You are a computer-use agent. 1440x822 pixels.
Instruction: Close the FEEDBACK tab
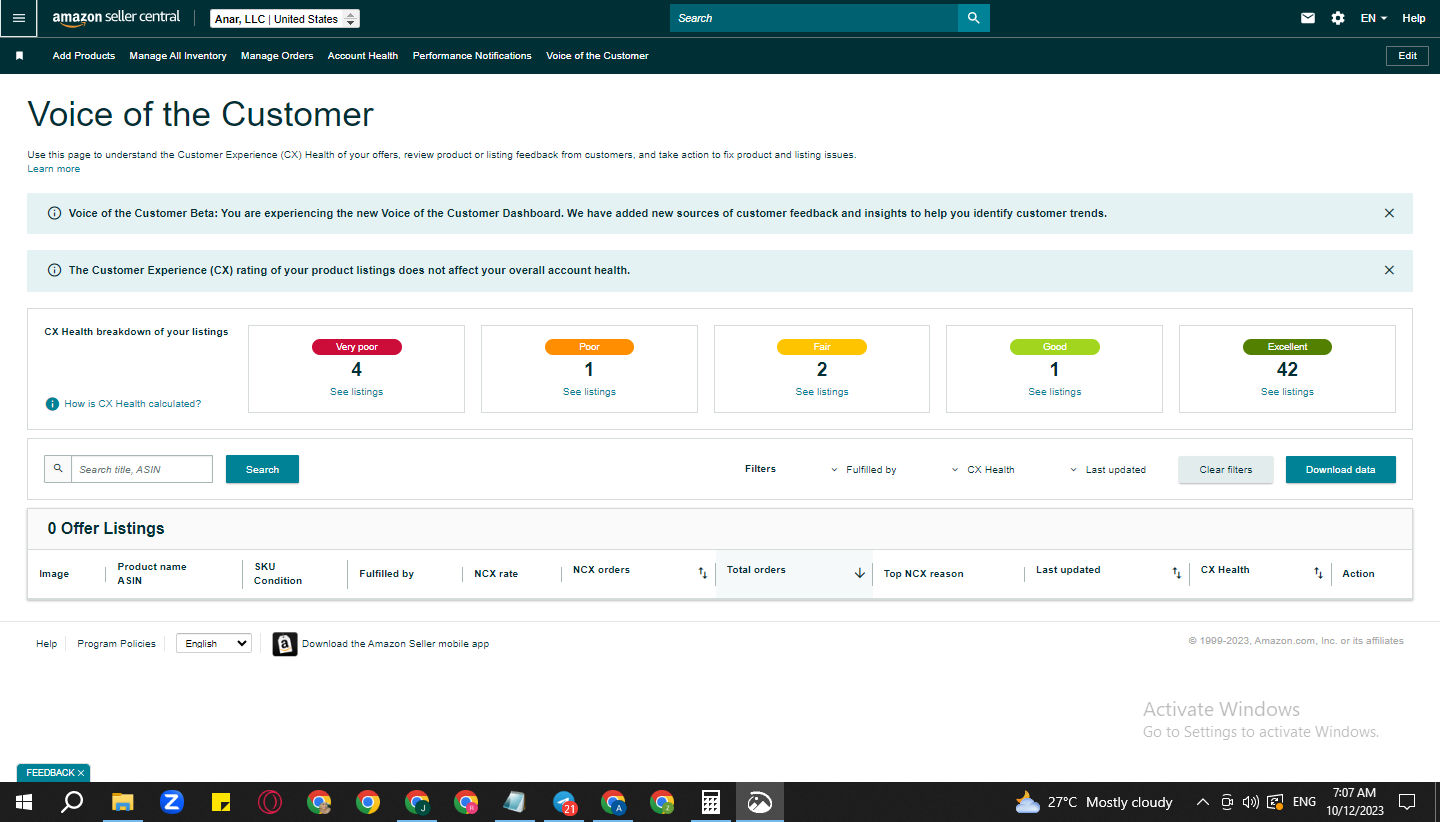pyautogui.click(x=81, y=773)
